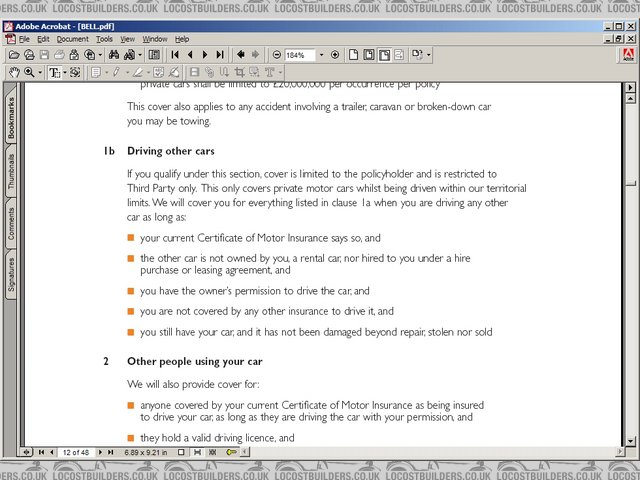Click the zoom out minus button
The width and height of the screenshot is (640, 480).
click(x=276, y=54)
